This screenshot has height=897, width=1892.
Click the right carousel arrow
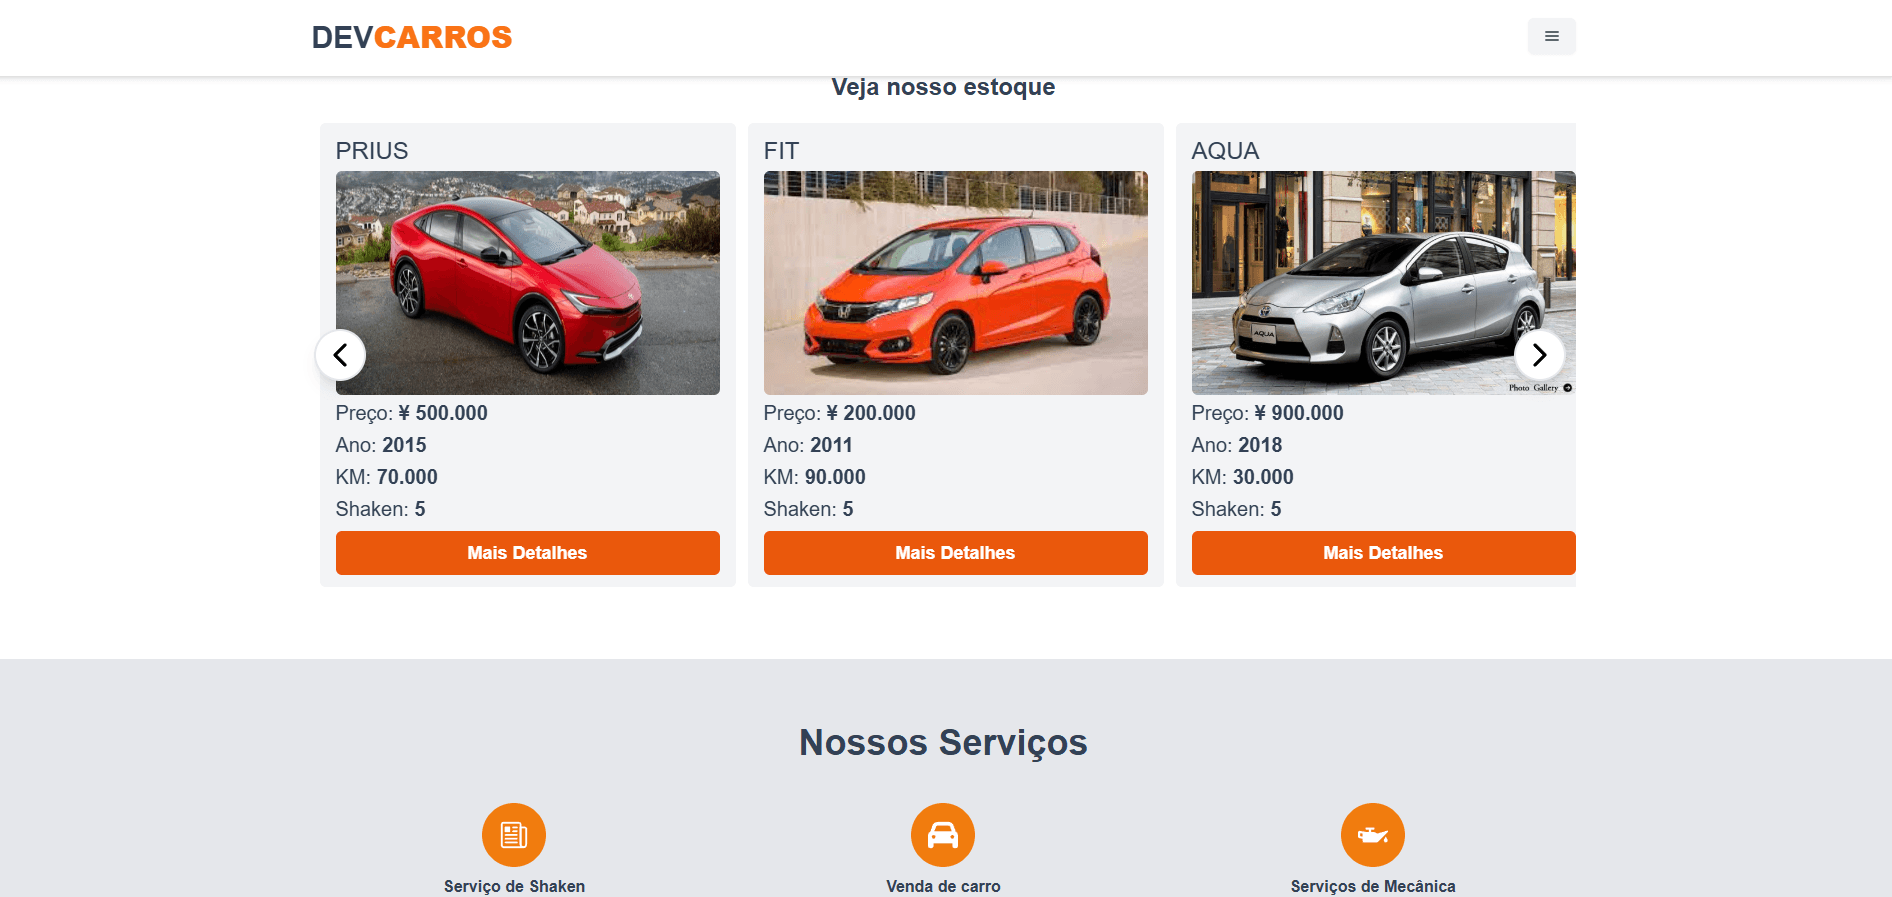pos(1540,355)
